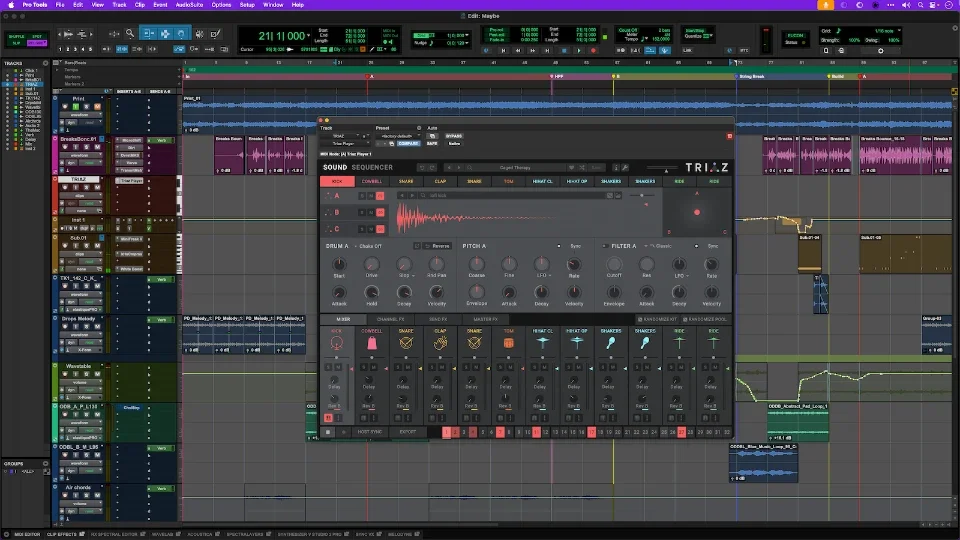Click the RANDOMIZE KIT button
The height and width of the screenshot is (540, 960).
pos(659,319)
